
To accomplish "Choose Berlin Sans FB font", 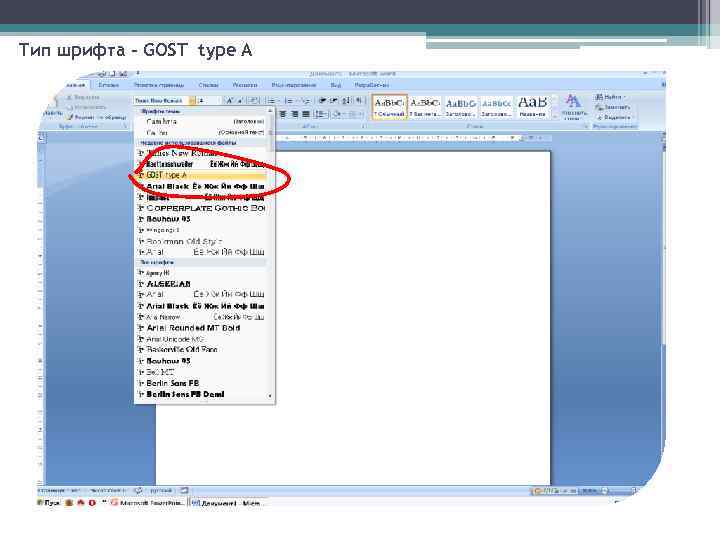I will pyautogui.click(x=202, y=383).
